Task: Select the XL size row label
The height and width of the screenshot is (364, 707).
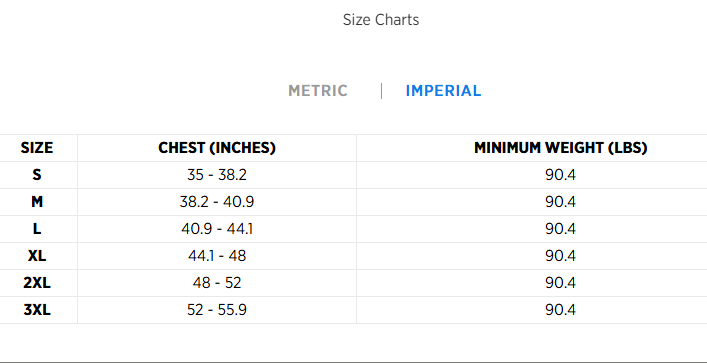Action: (x=37, y=256)
